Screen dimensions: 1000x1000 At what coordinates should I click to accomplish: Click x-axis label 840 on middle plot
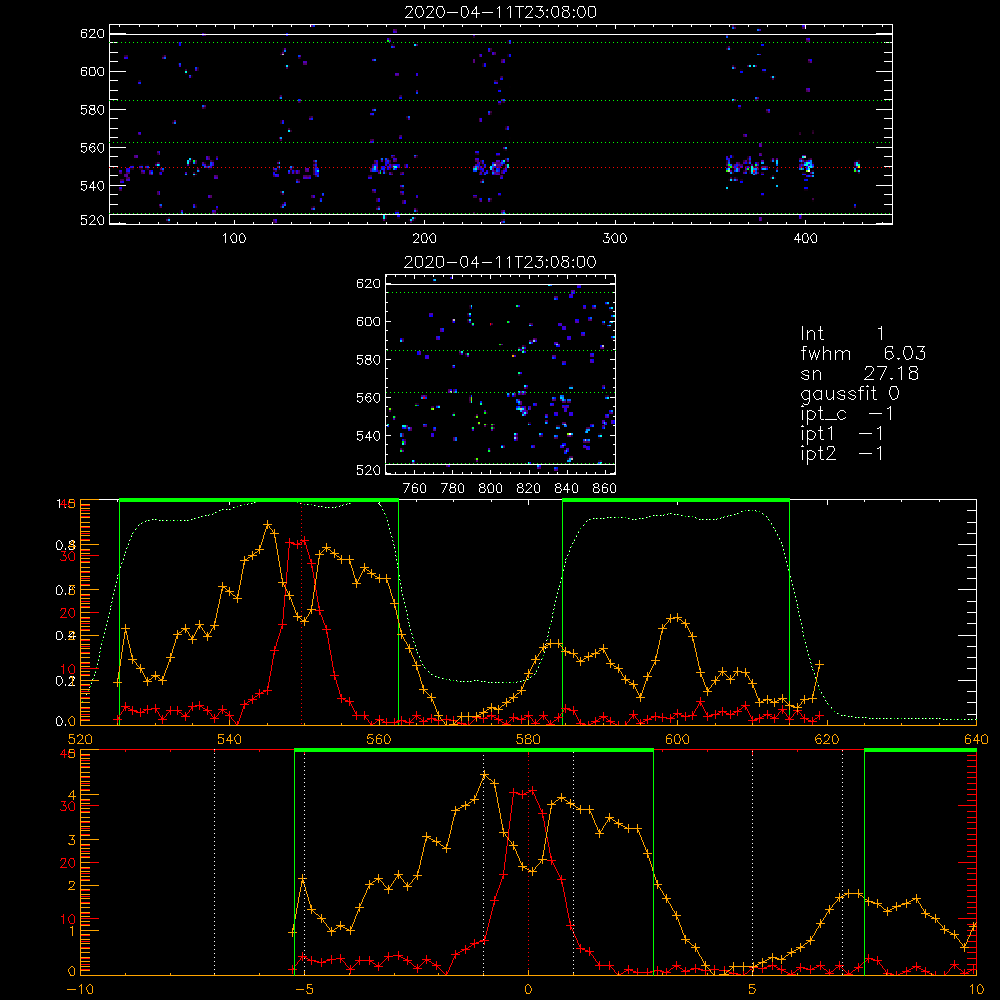(x=566, y=489)
